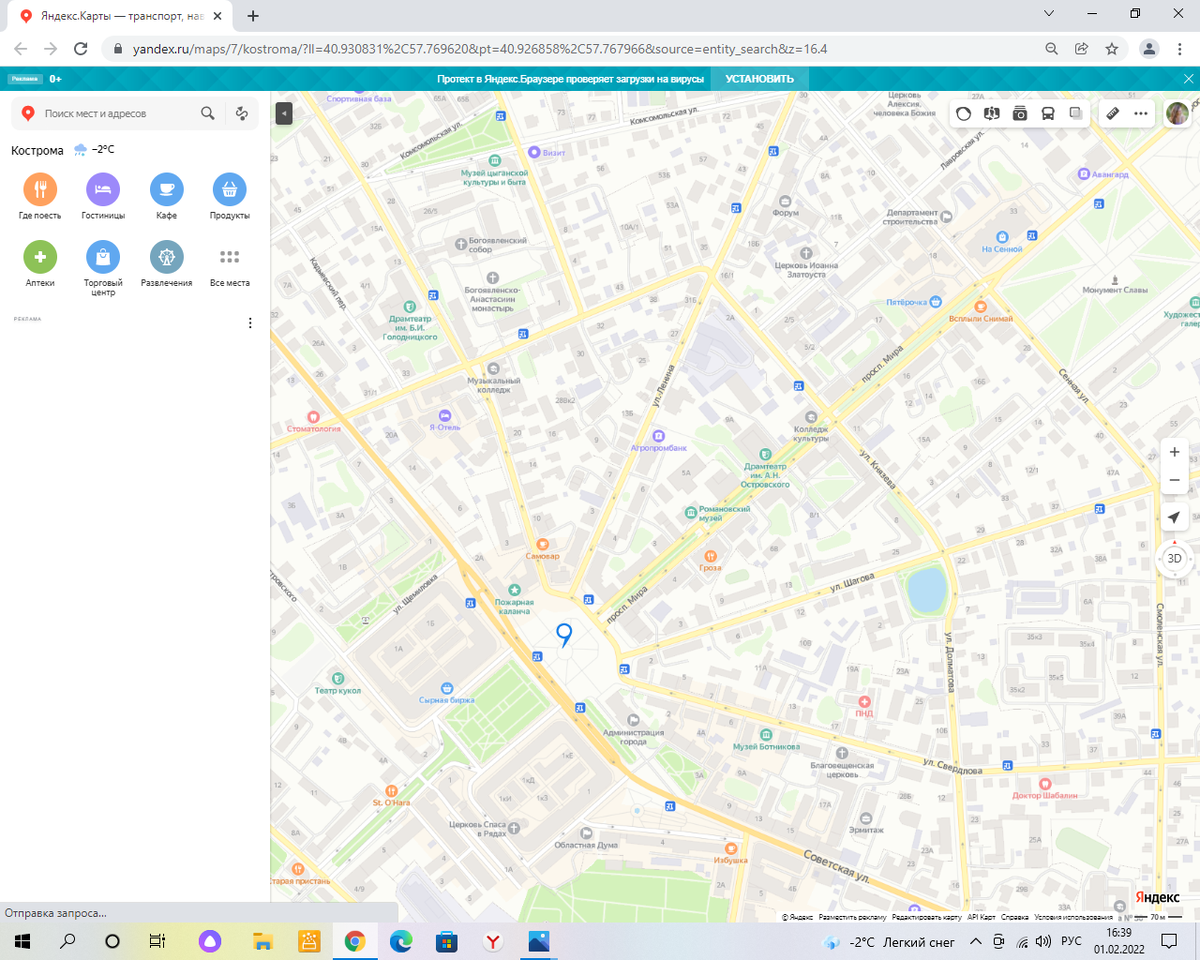Click the 'Гроза' restaurant marker
Viewport: 1200px width, 960px height.
click(x=710, y=556)
